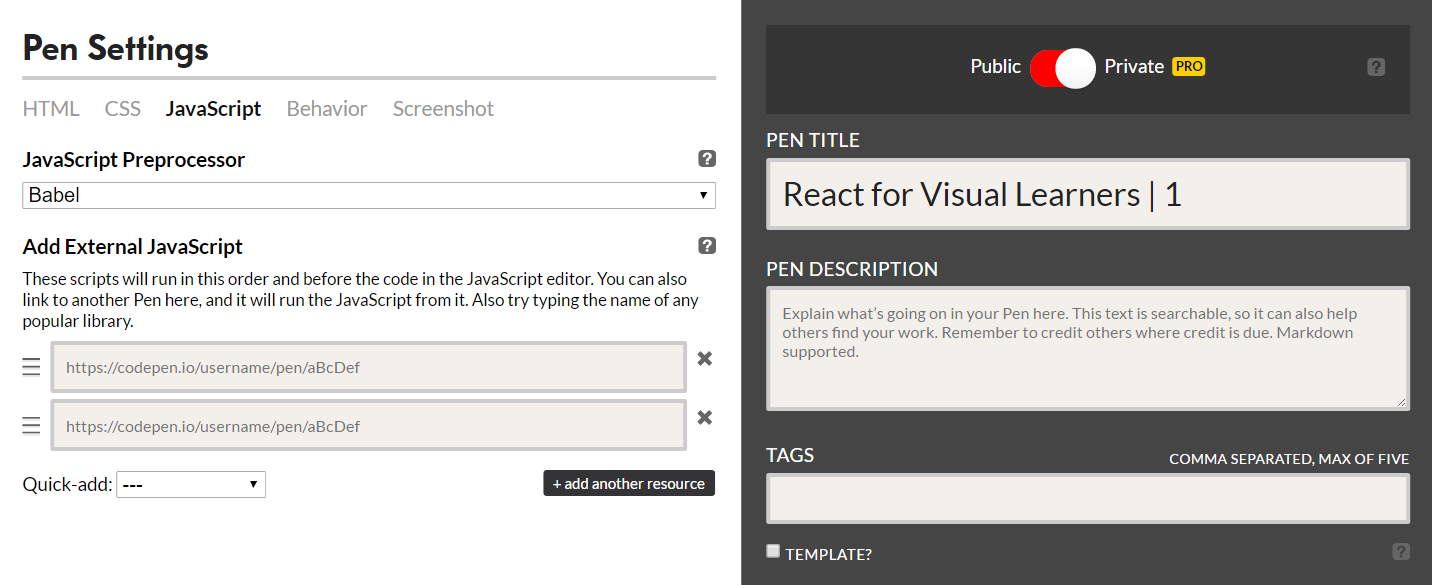1432x585 pixels.
Task: Open the JavaScript Preprocessor Babel dropdown
Action: point(369,195)
